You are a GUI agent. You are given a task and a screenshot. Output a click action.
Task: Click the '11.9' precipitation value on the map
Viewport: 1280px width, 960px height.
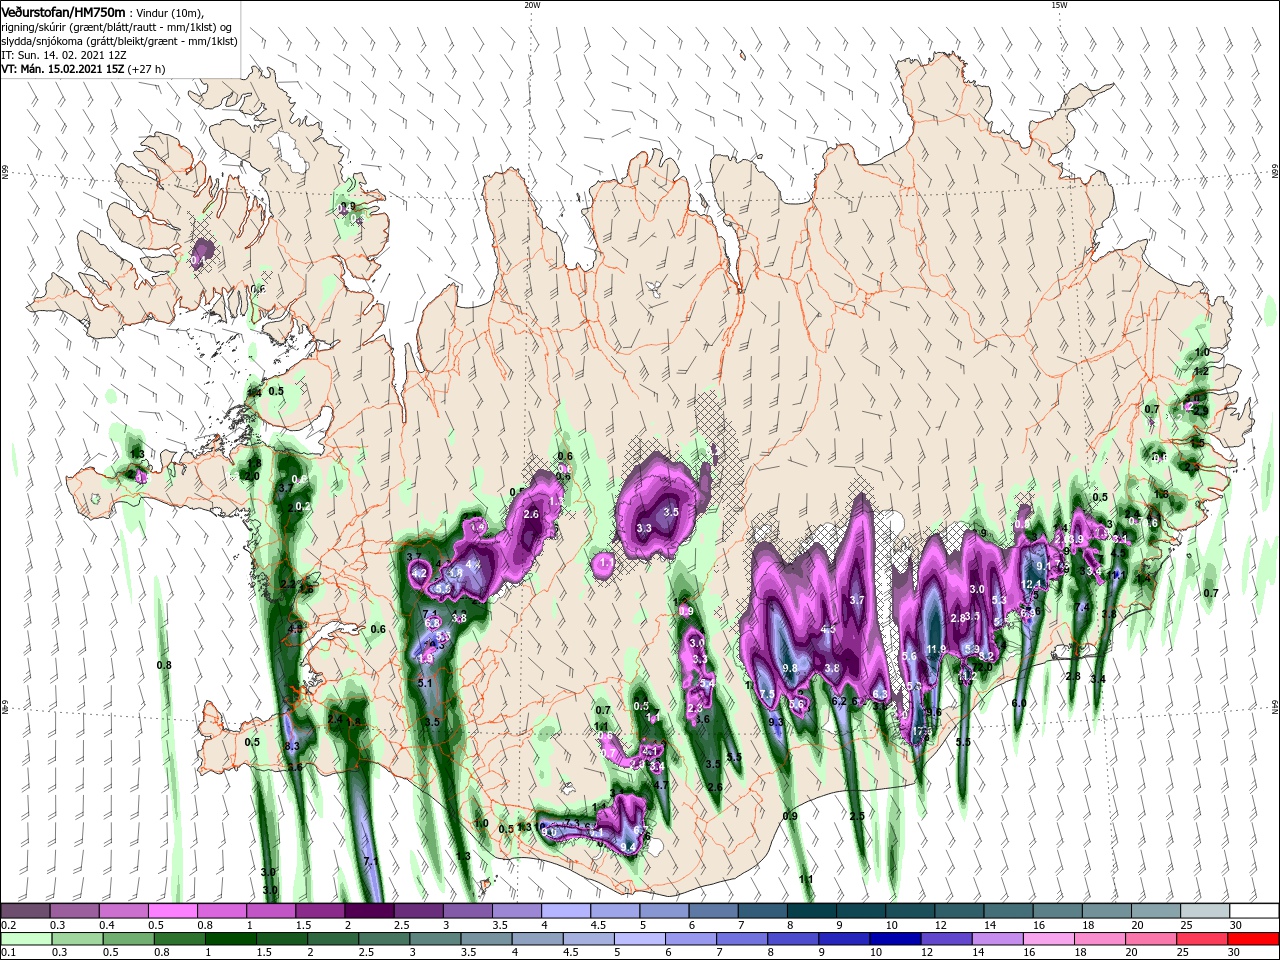937,649
